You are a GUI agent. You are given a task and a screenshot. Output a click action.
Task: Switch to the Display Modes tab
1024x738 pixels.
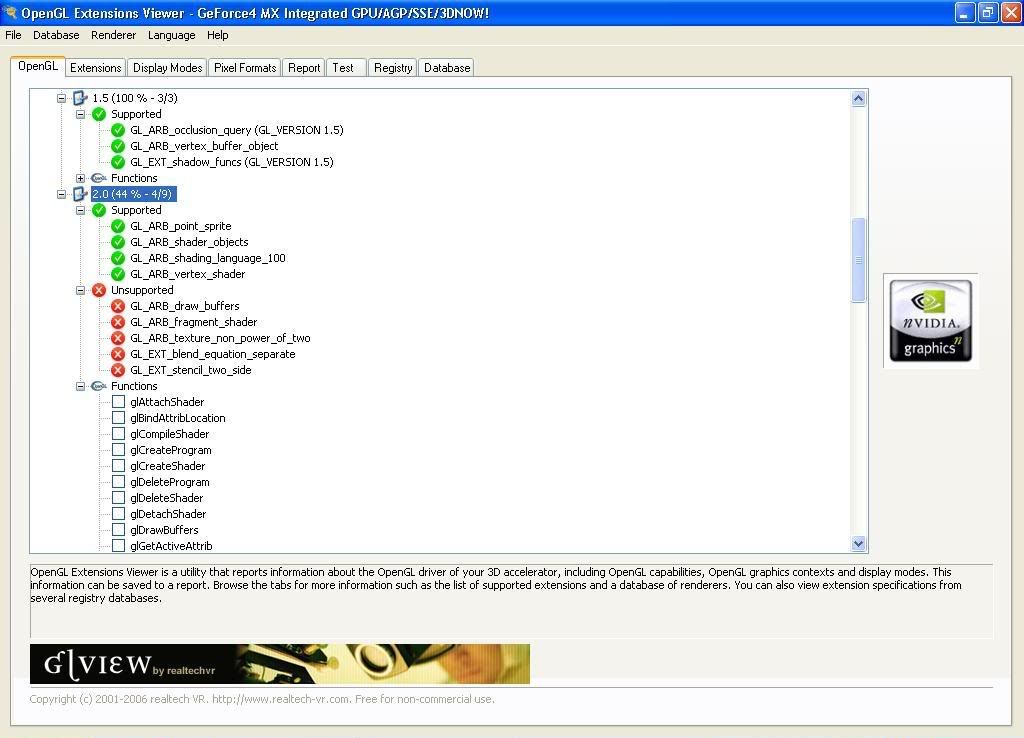coord(168,68)
